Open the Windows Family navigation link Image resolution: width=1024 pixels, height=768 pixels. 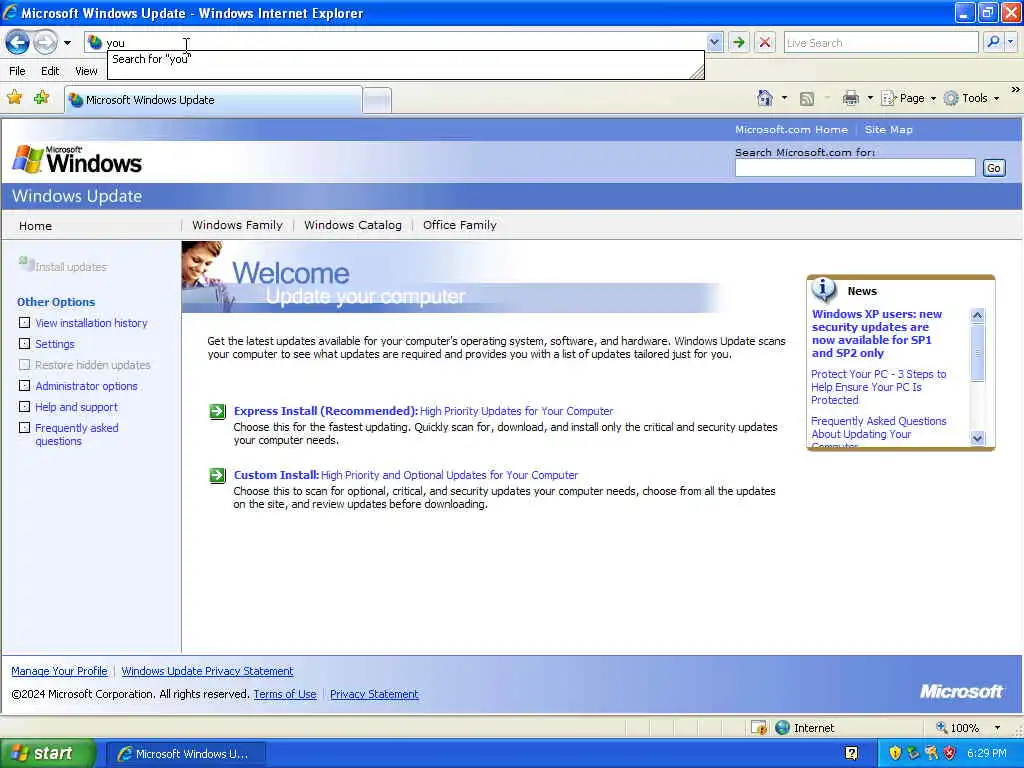237,225
